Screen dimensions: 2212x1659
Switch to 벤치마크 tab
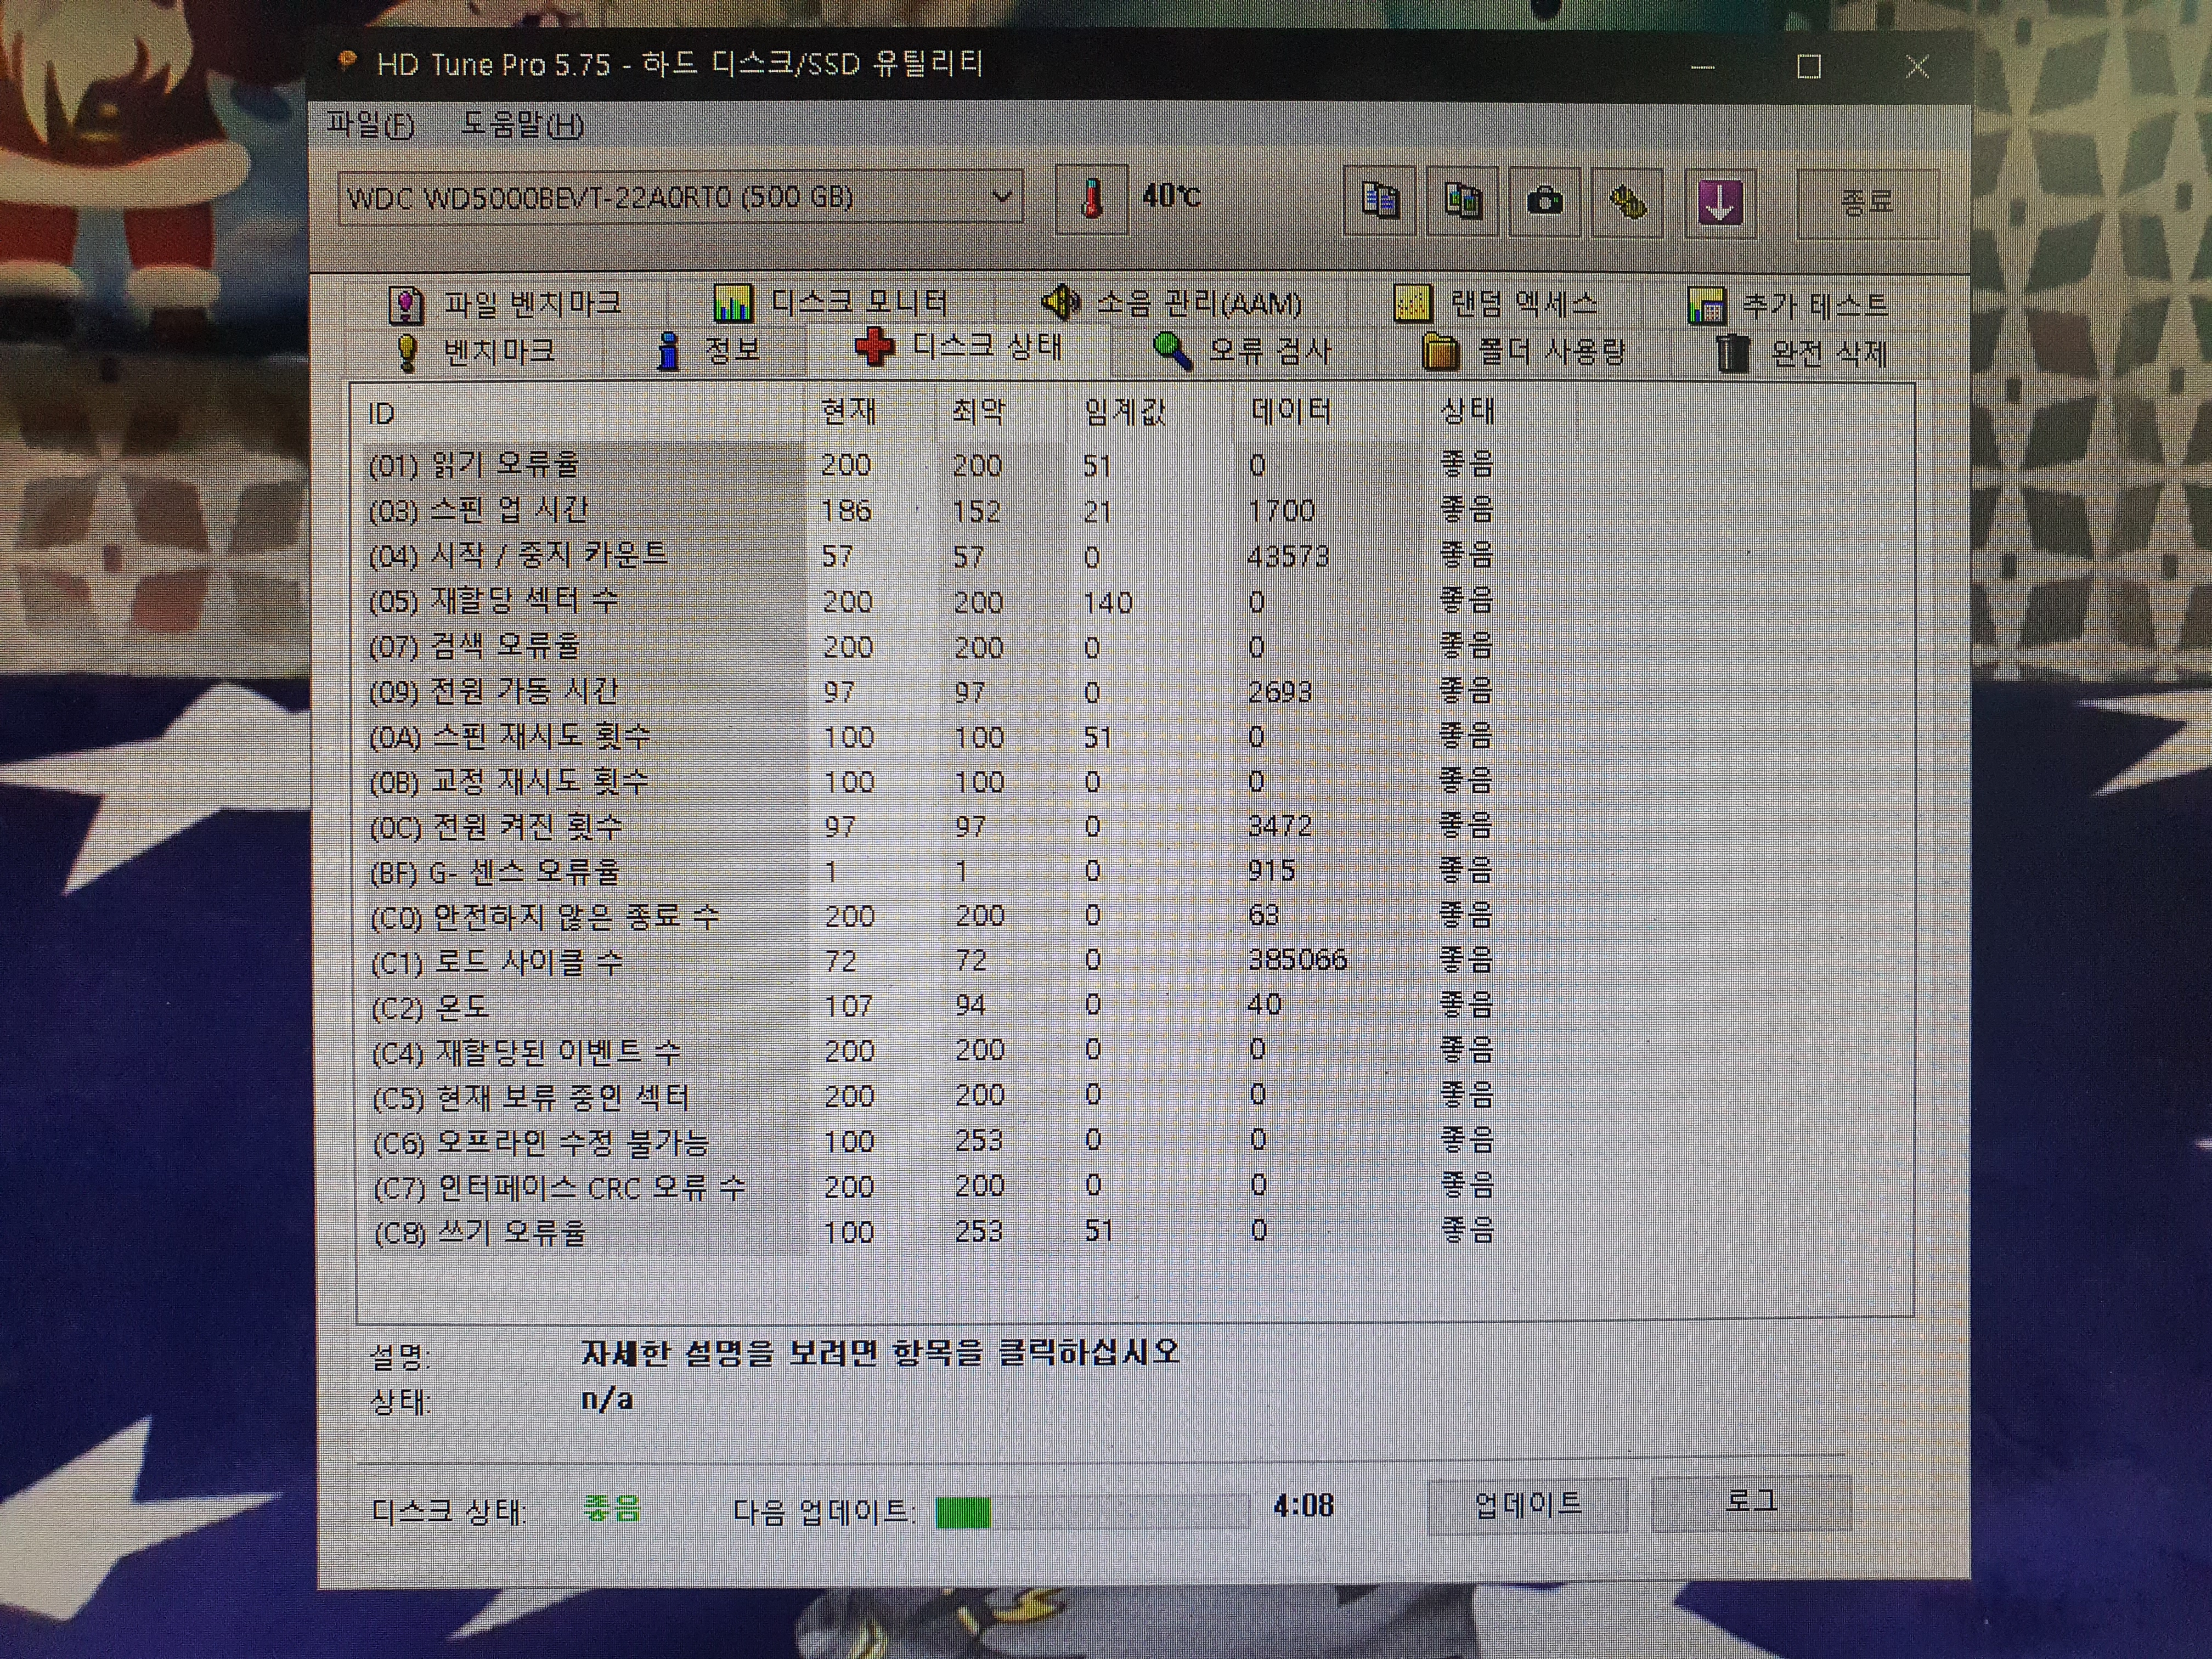coord(475,351)
